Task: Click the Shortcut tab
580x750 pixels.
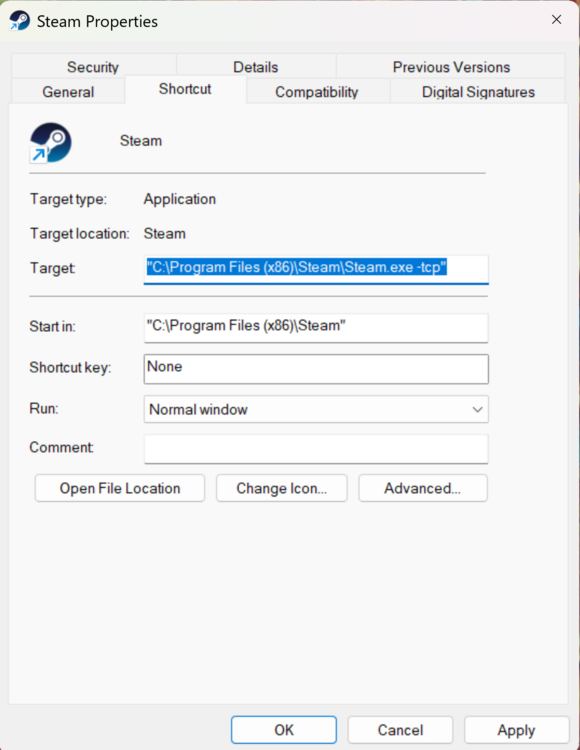Action: coord(185,89)
